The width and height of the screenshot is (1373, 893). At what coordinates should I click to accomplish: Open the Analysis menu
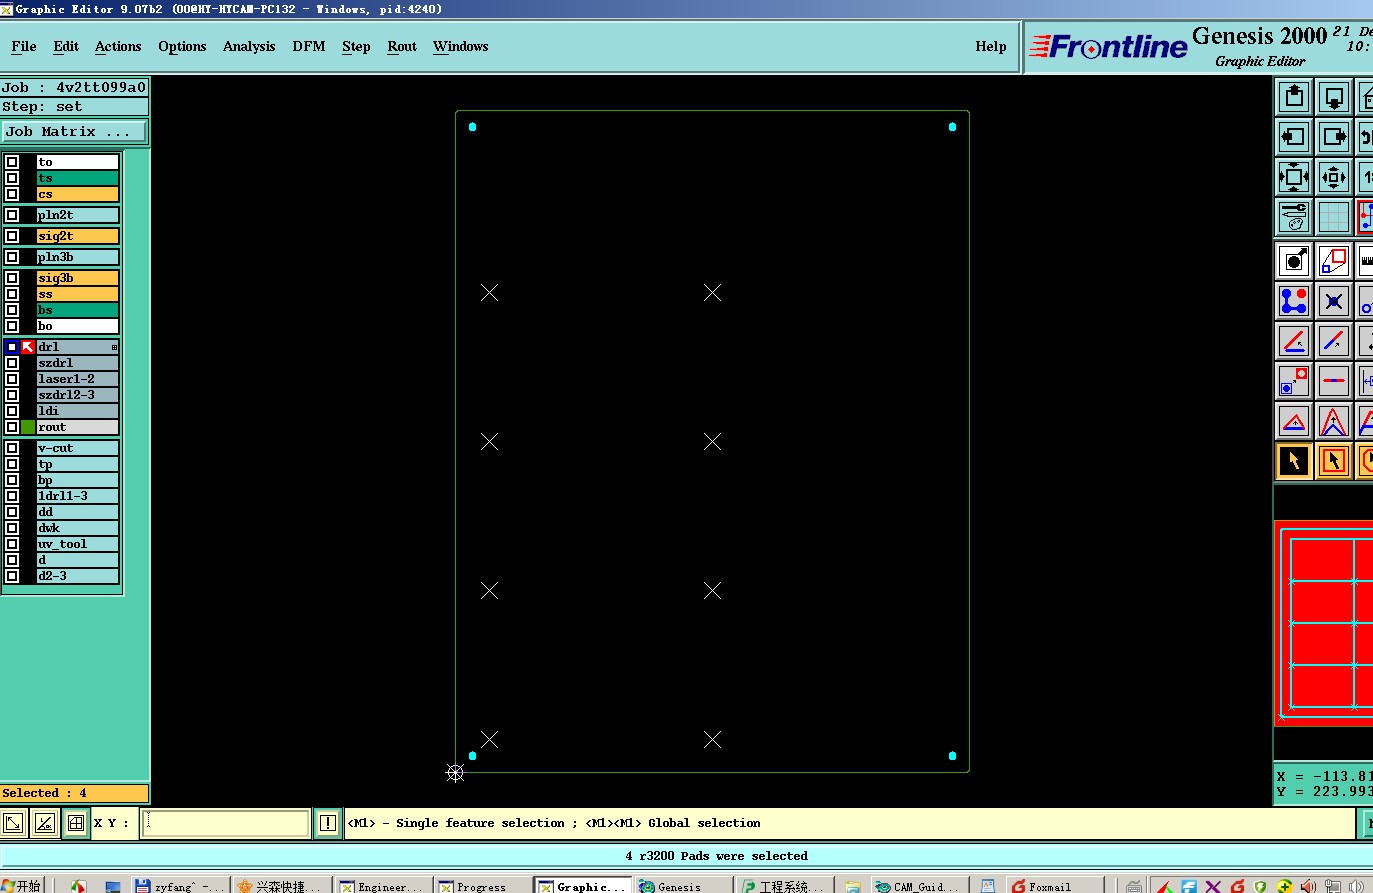click(x=249, y=46)
